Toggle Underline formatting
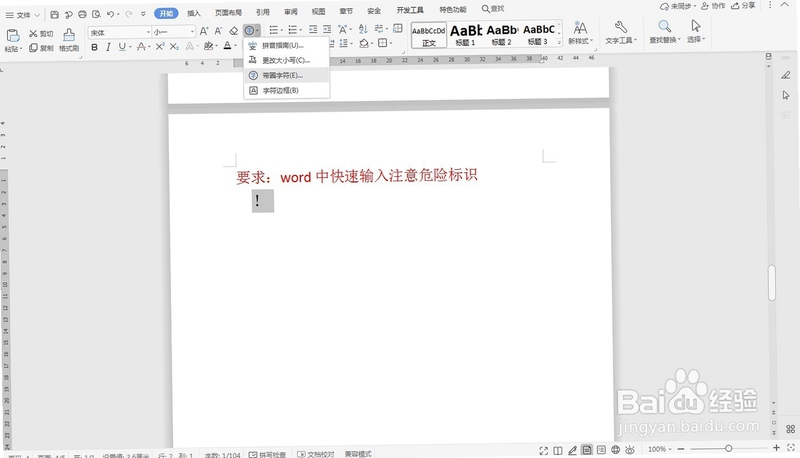The width and height of the screenshot is (800, 458). (122, 47)
